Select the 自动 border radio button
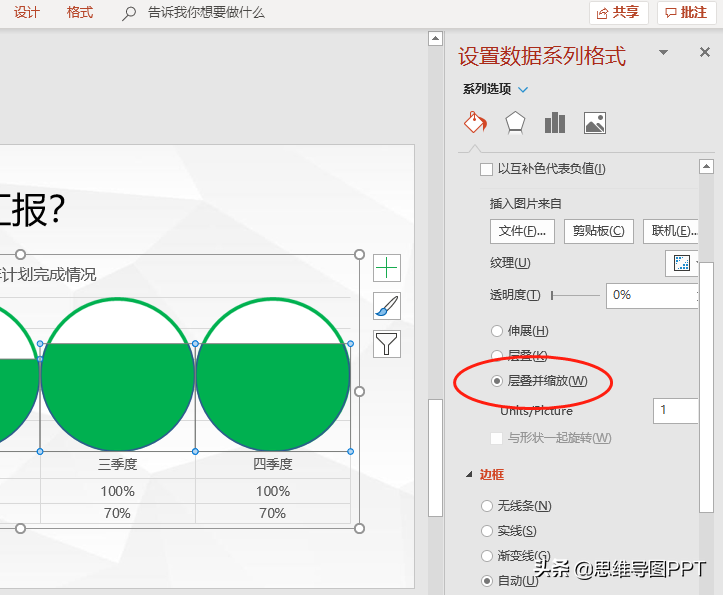723x595 pixels. point(487,581)
